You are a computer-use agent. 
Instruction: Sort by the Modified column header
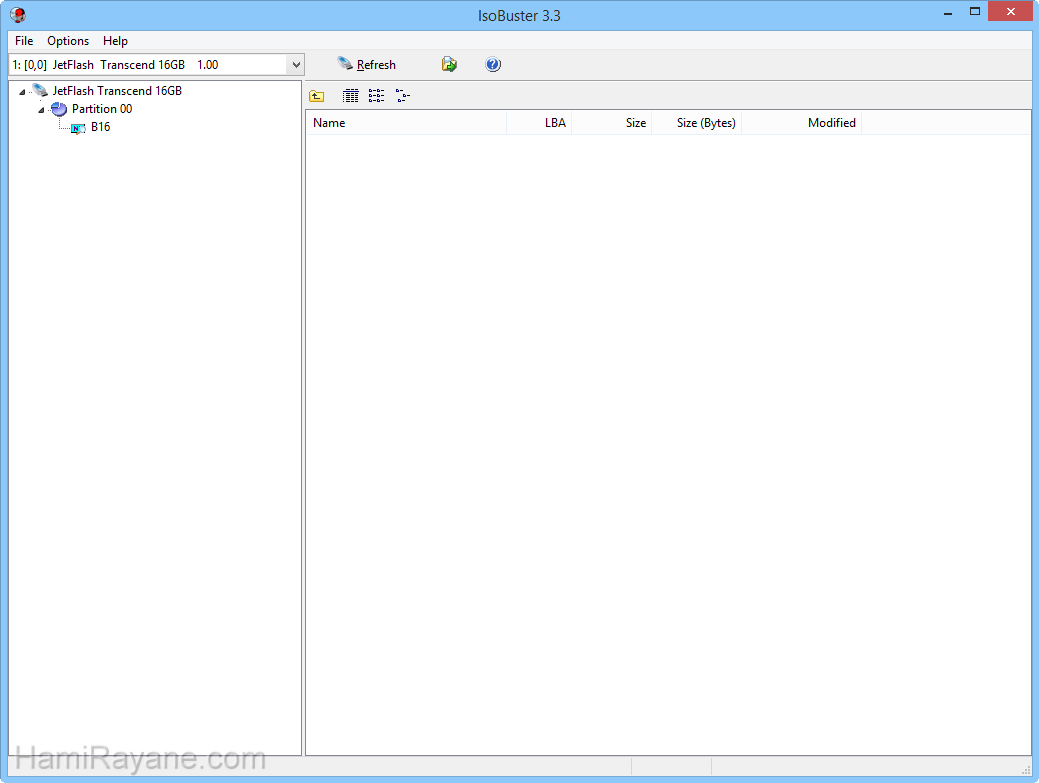coord(801,123)
